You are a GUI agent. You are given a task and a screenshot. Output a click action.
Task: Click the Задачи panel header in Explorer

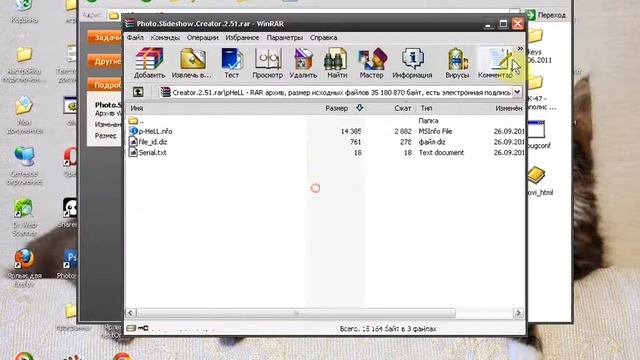click(104, 38)
